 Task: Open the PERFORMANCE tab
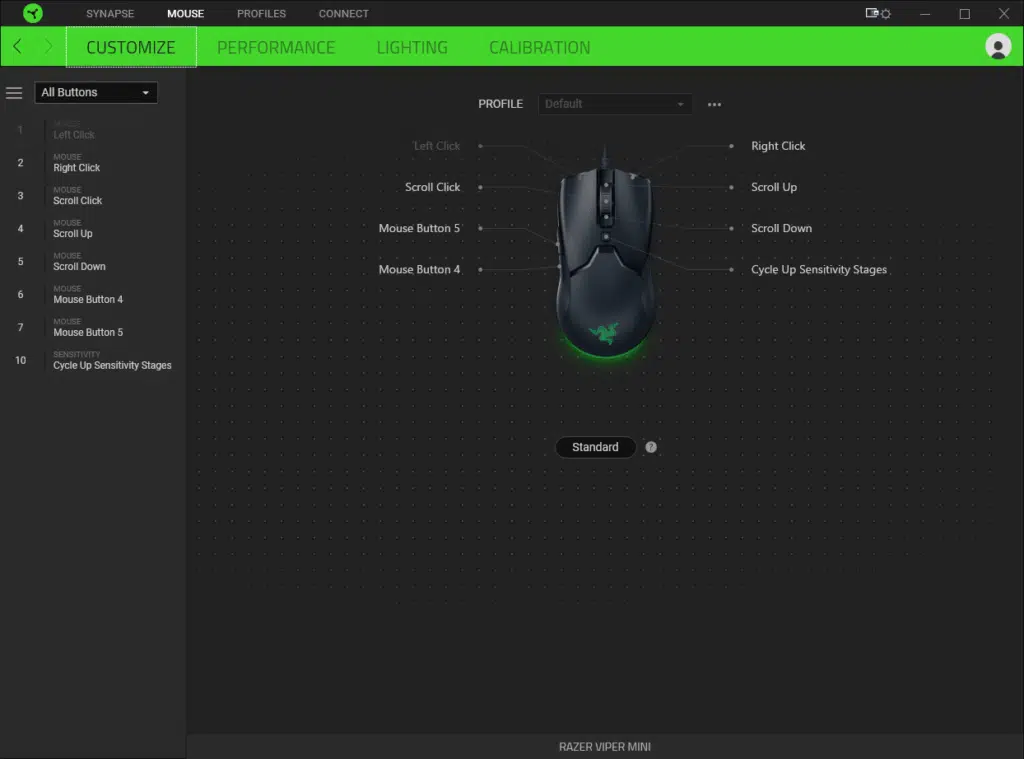[x=276, y=47]
